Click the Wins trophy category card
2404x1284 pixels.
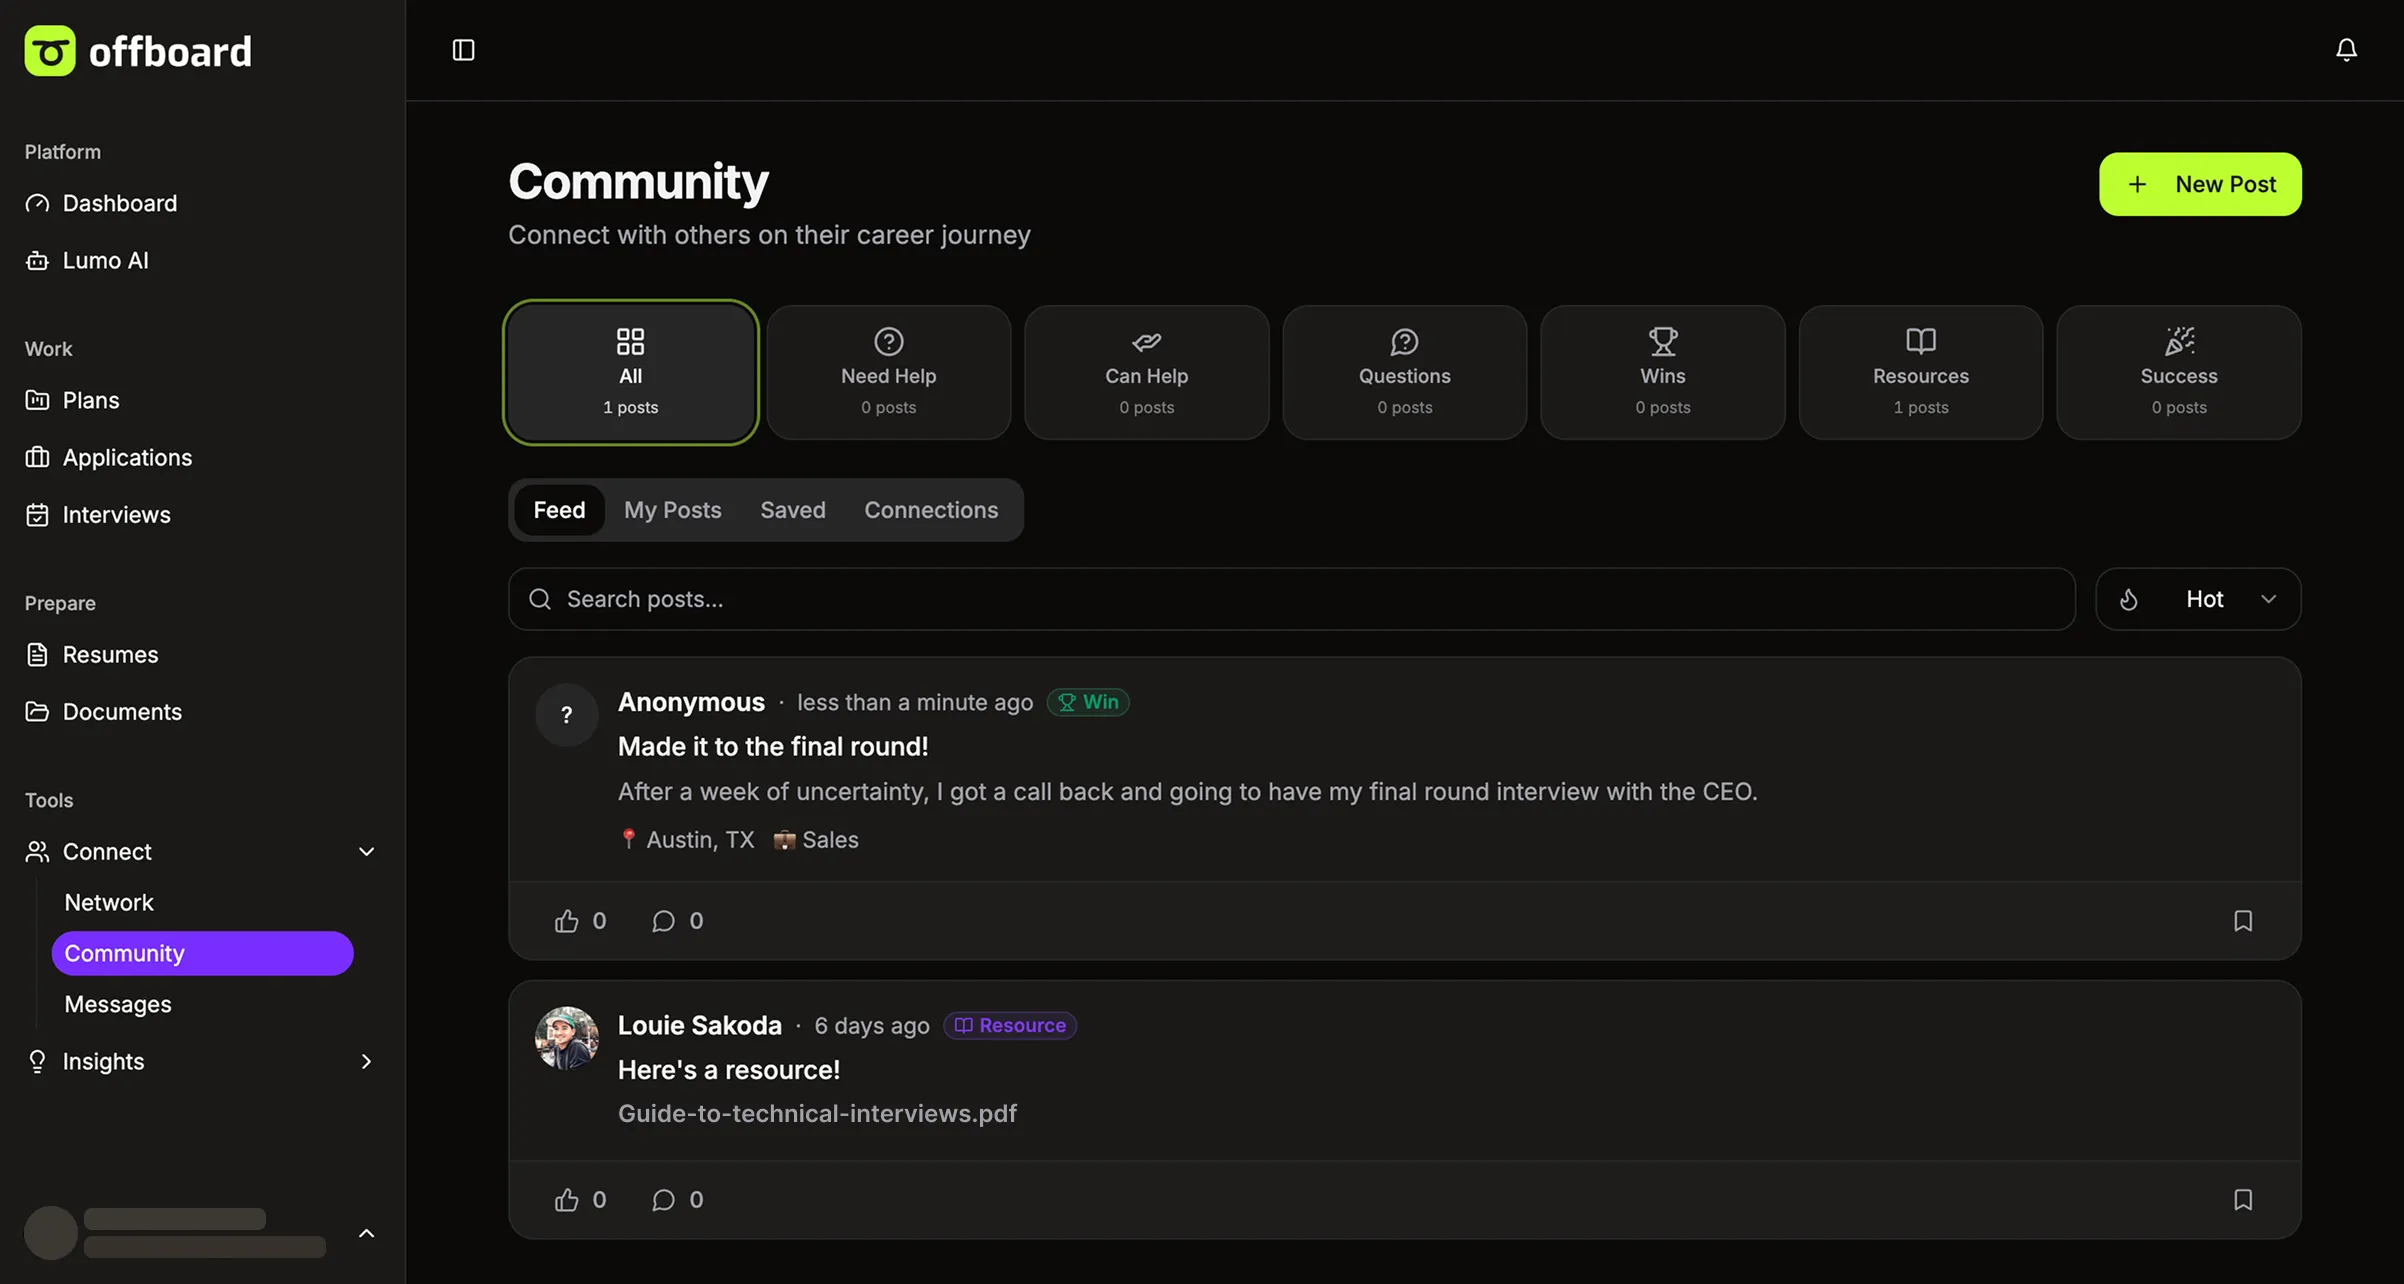pos(1662,372)
